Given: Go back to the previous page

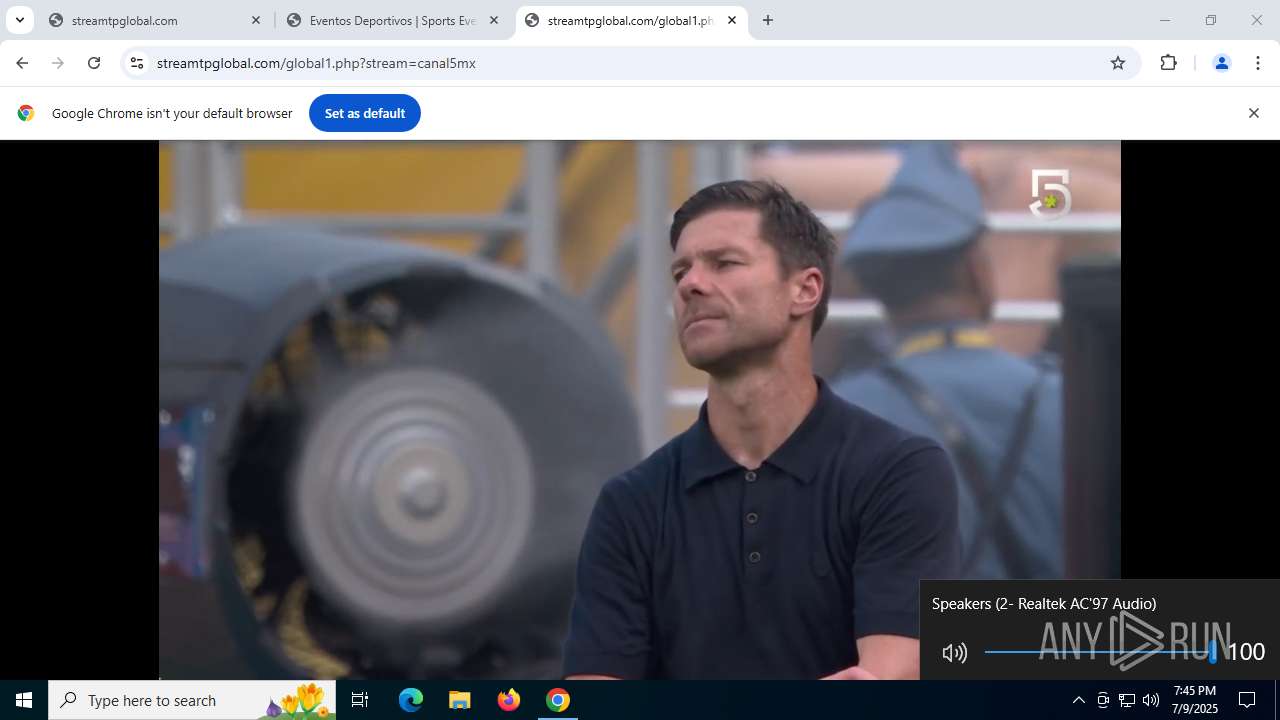Looking at the screenshot, I should point(22,63).
